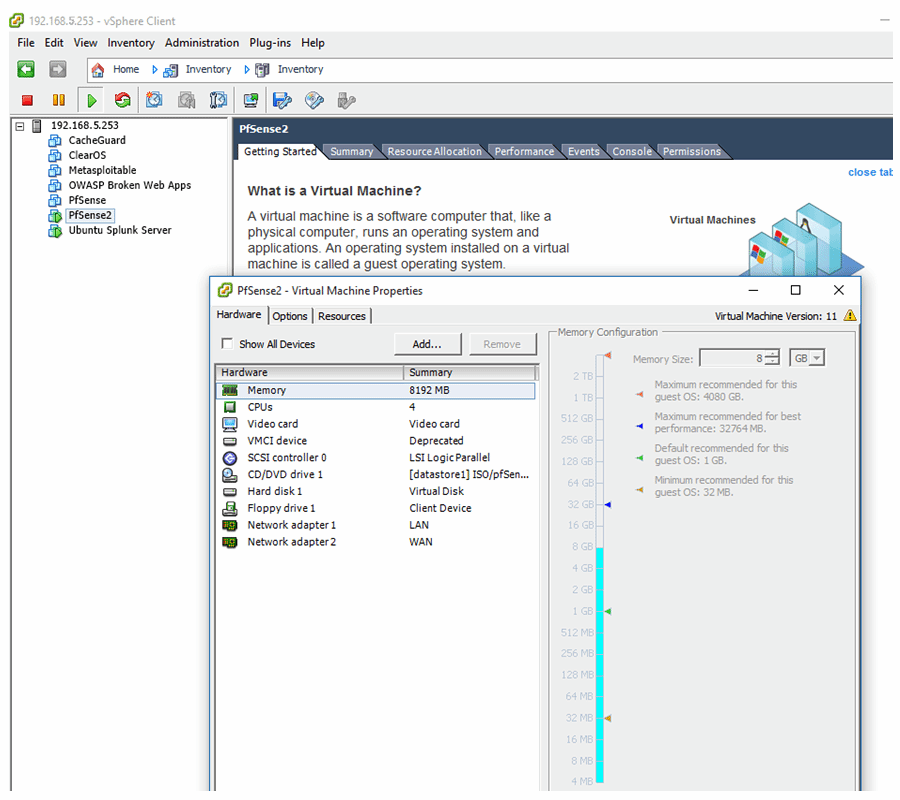The image size is (900, 800).
Task: Open the File menu
Action: (26, 43)
